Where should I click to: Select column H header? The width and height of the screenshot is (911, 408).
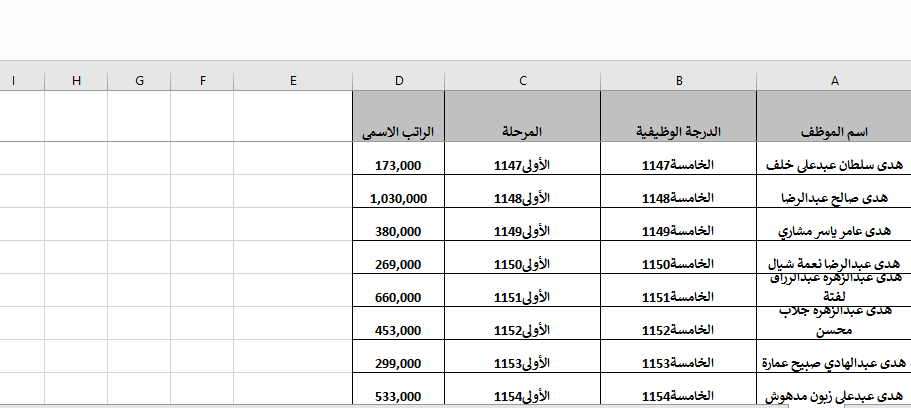(x=76, y=80)
